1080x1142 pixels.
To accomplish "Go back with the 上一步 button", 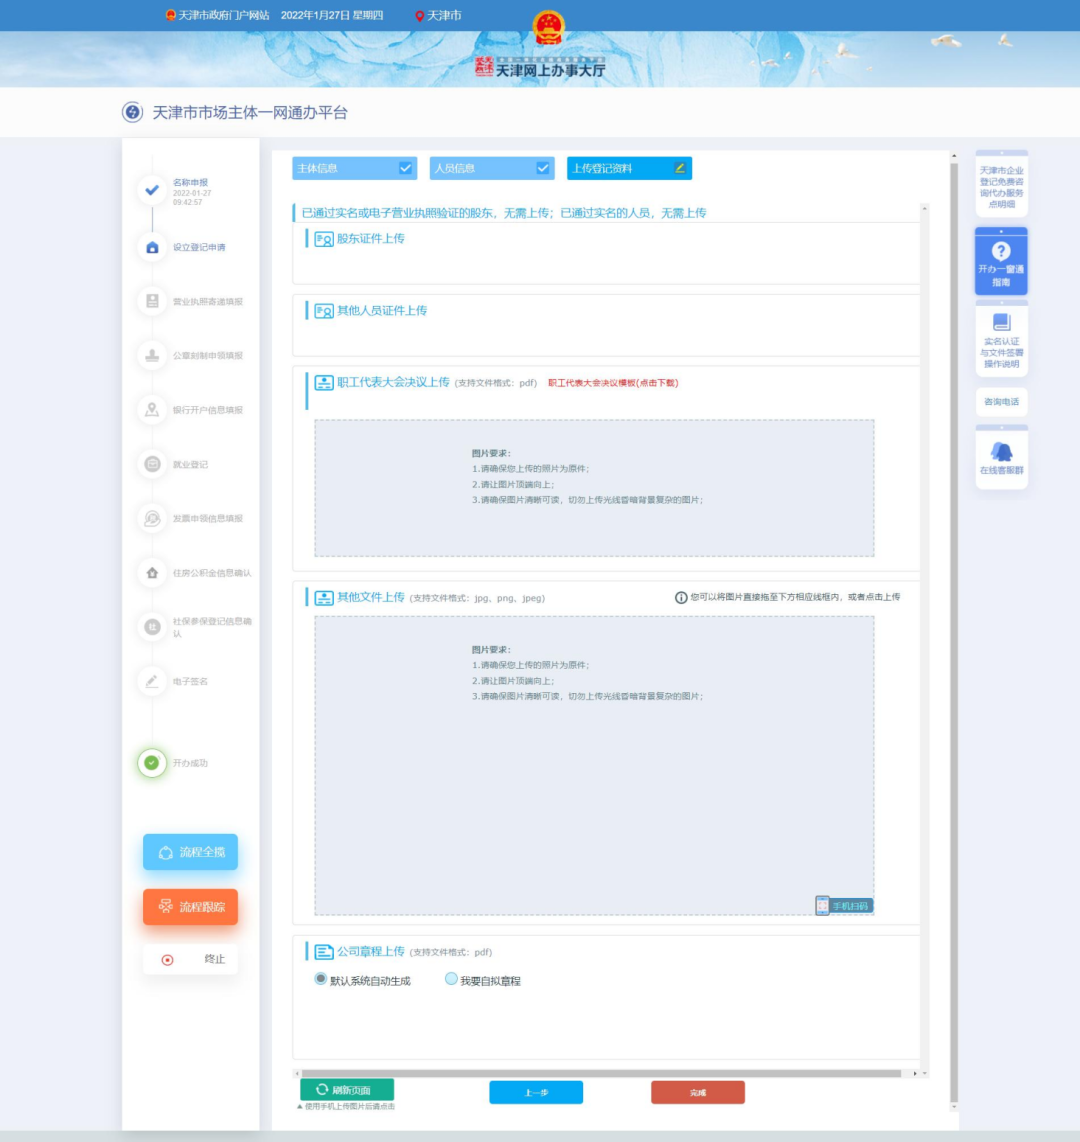I will [x=536, y=1092].
